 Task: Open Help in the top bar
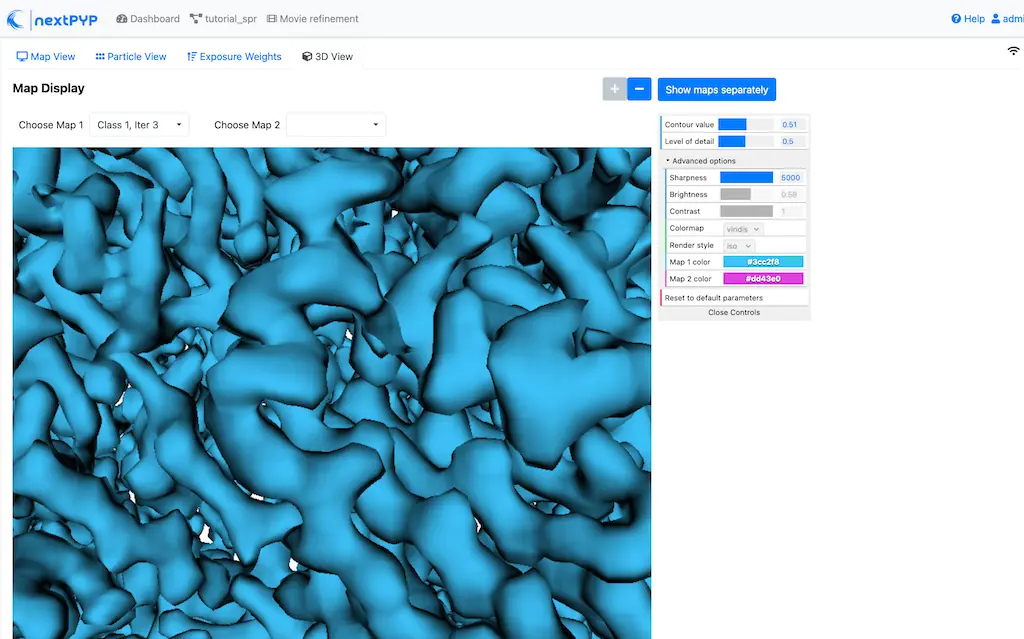[967, 19]
